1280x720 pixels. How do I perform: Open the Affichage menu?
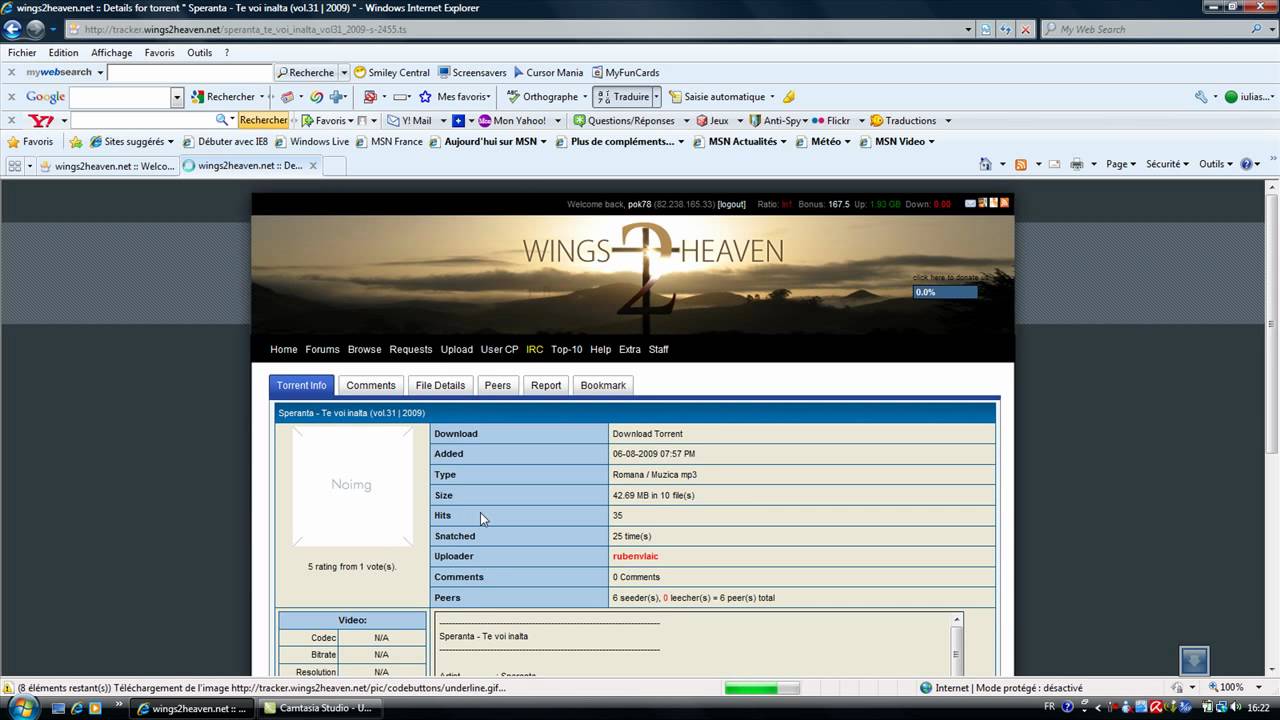point(111,53)
